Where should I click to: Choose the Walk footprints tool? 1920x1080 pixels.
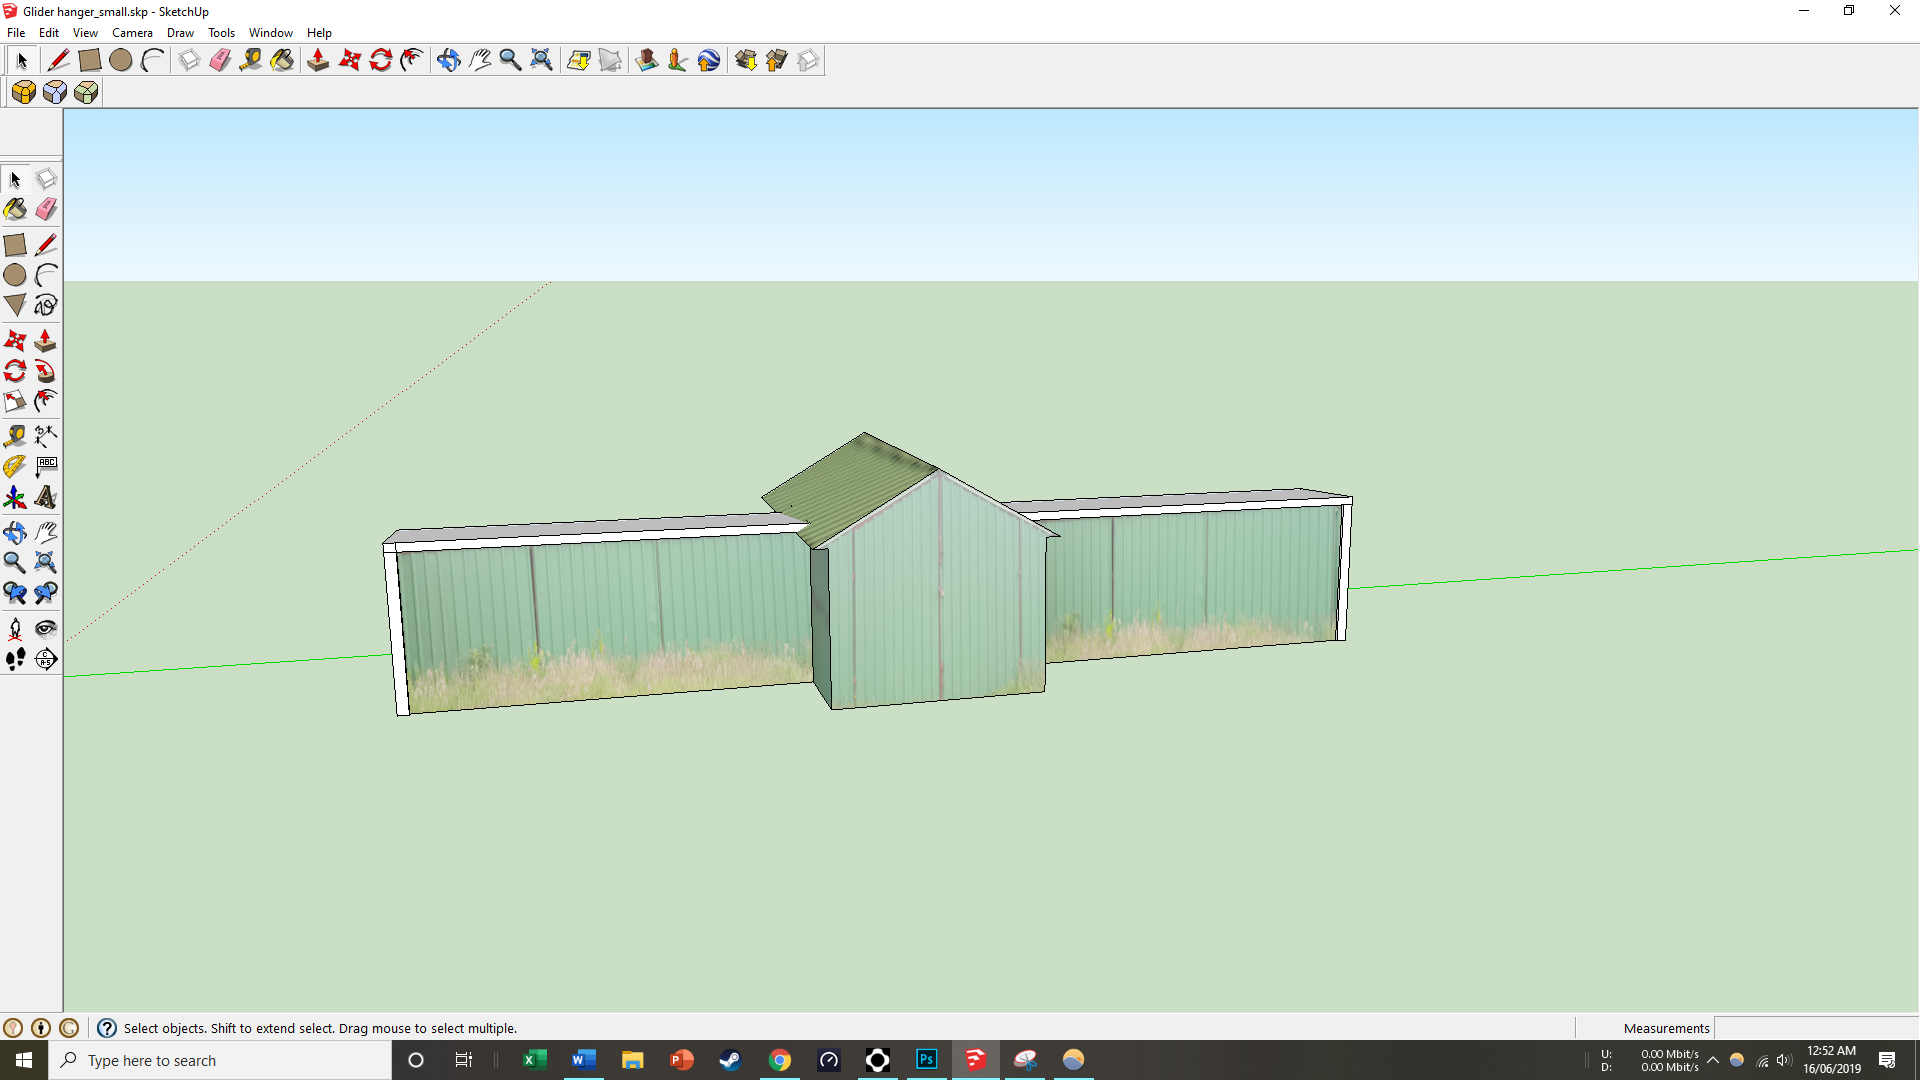pos(15,659)
